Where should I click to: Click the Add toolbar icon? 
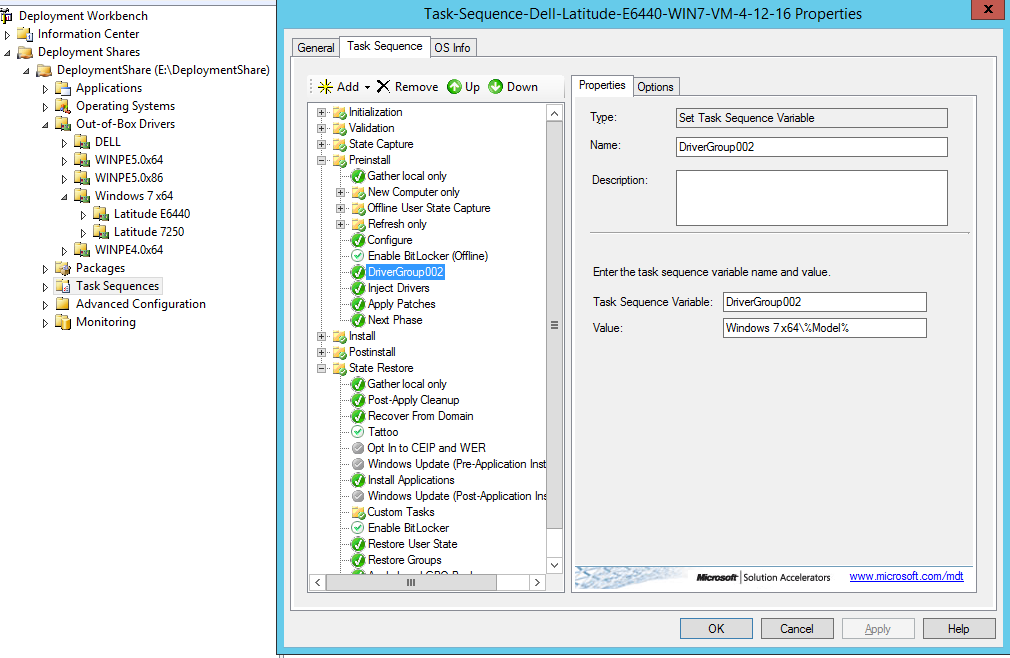point(325,87)
